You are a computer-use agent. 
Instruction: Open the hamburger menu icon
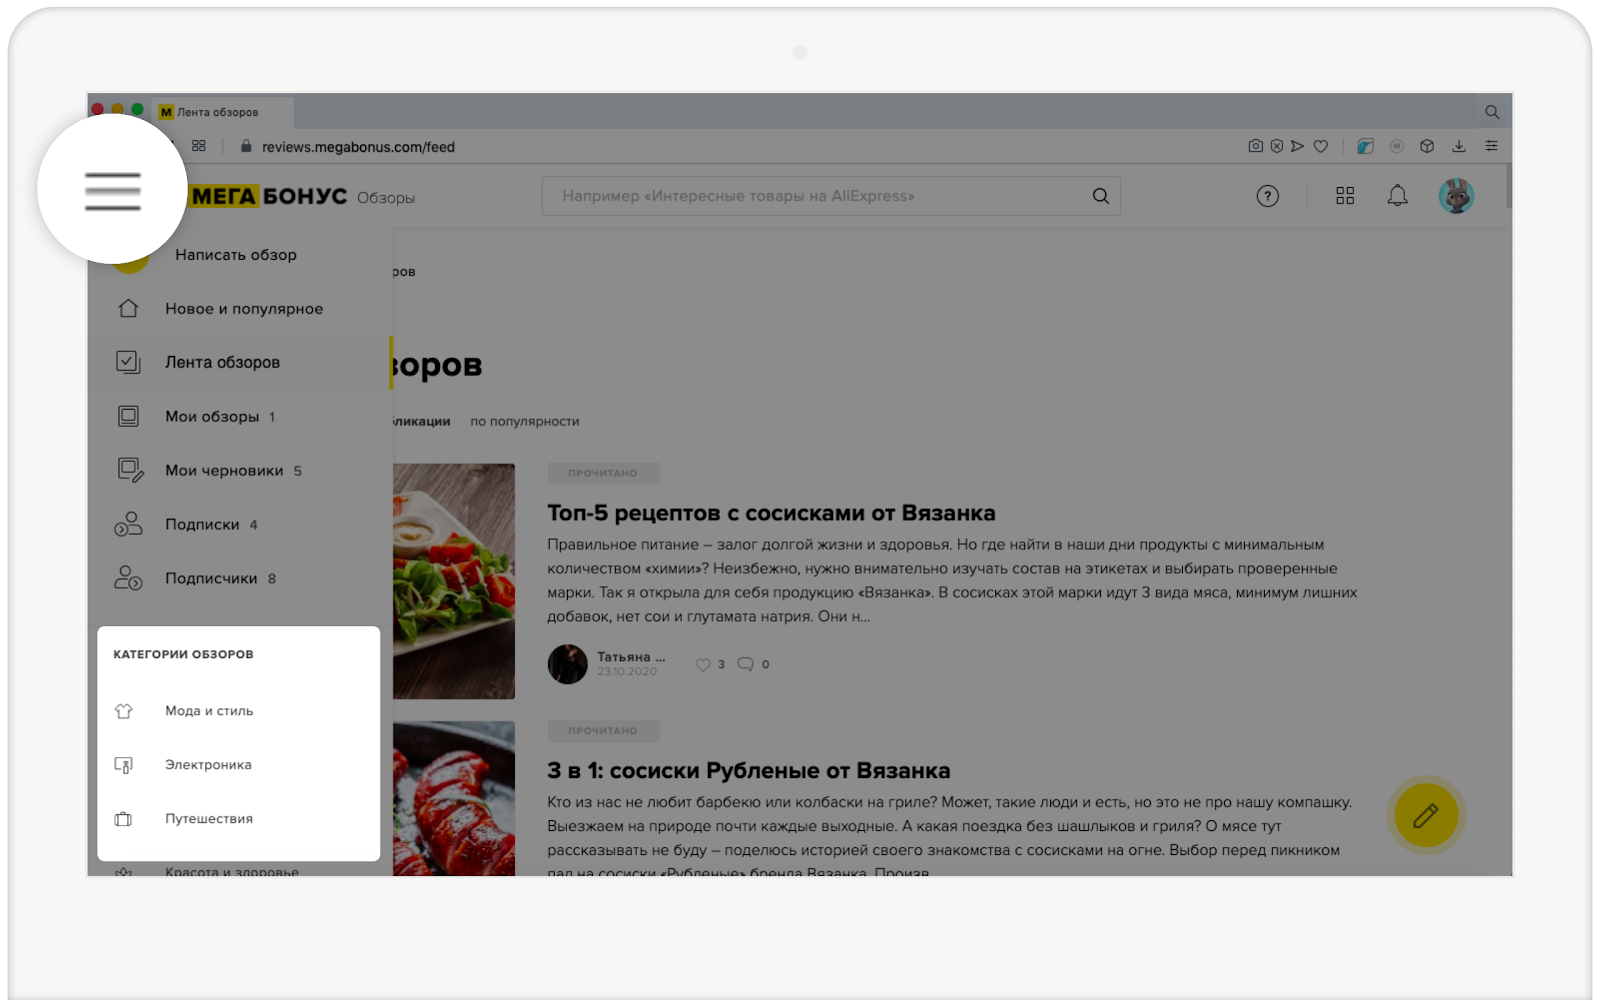pos(112,191)
